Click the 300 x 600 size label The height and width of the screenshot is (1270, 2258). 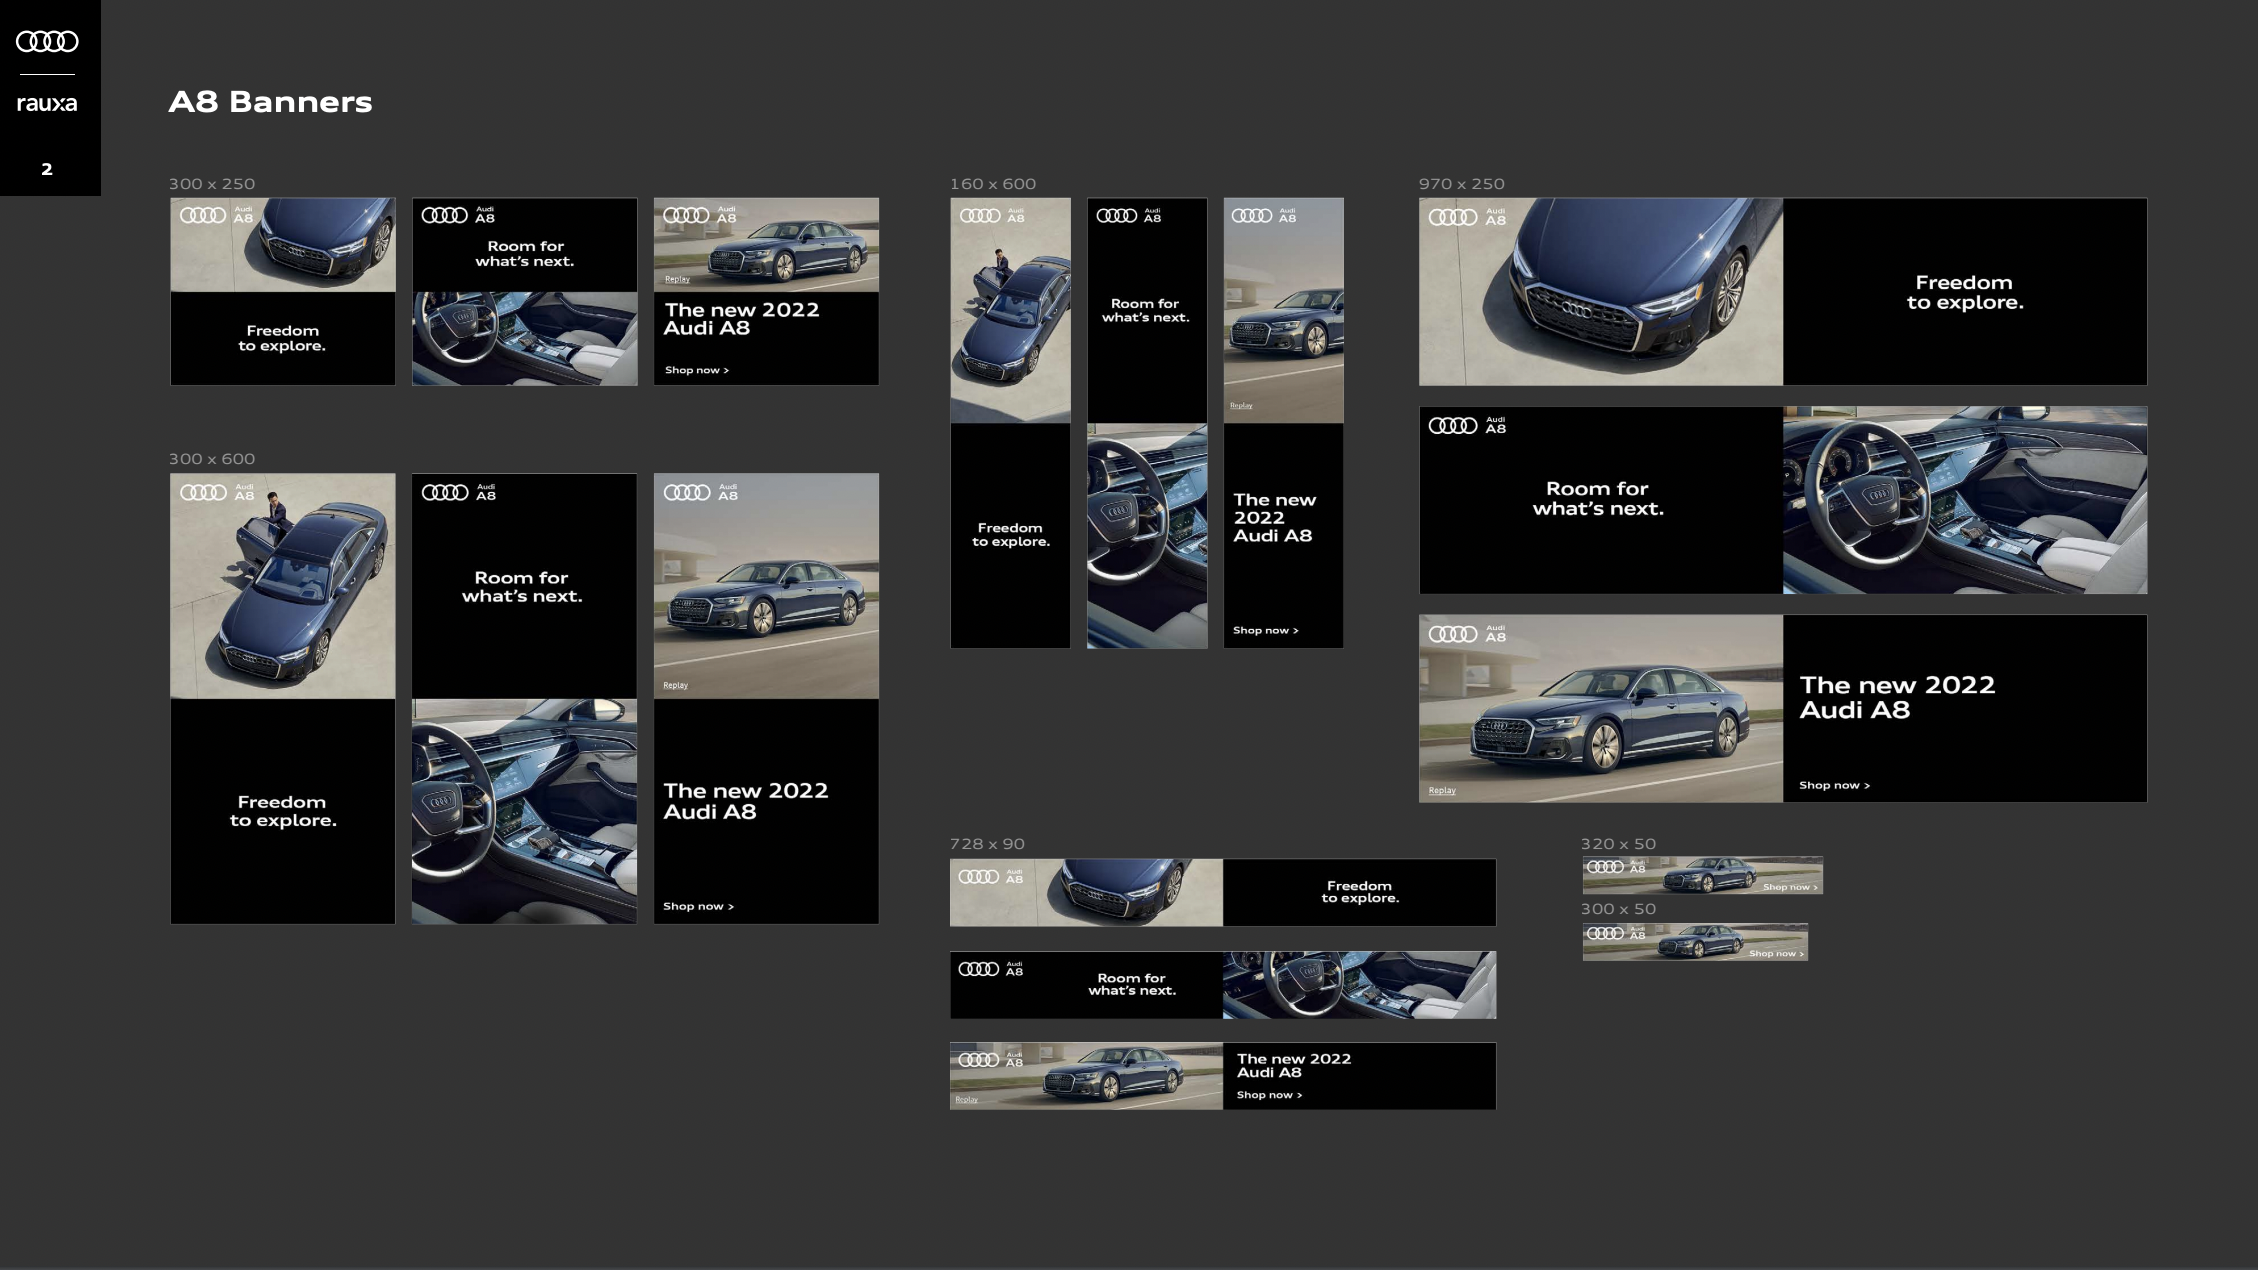click(212, 459)
